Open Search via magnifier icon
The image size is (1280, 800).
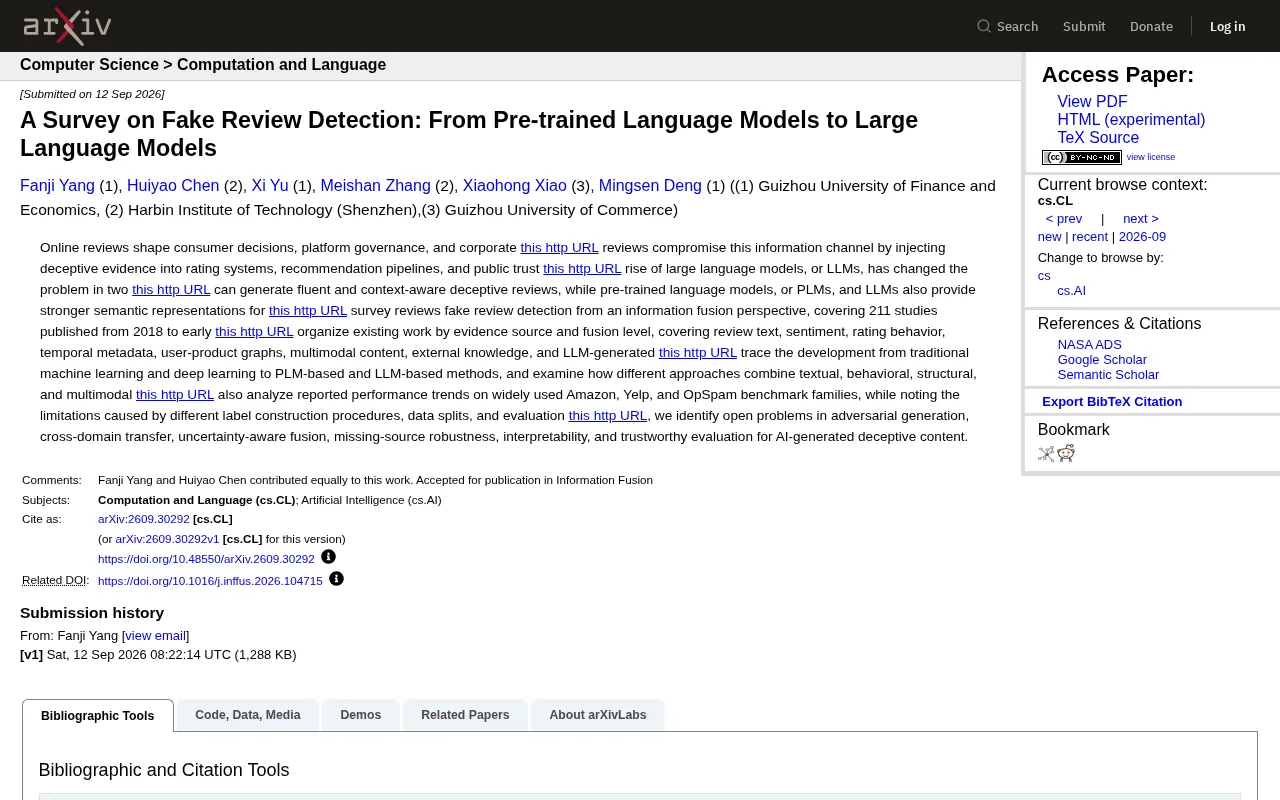coord(984,26)
